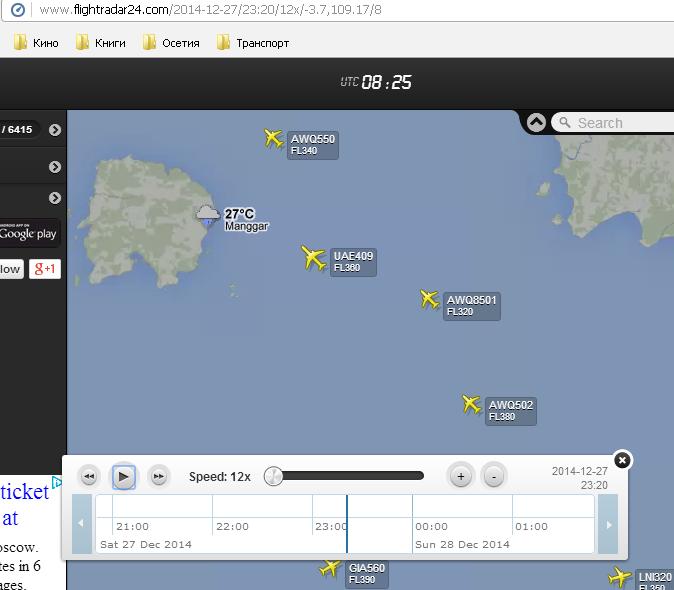Image resolution: width=674 pixels, height=590 pixels.
Task: Click the 2014-12-27 23:20 date text
Action: point(579,478)
